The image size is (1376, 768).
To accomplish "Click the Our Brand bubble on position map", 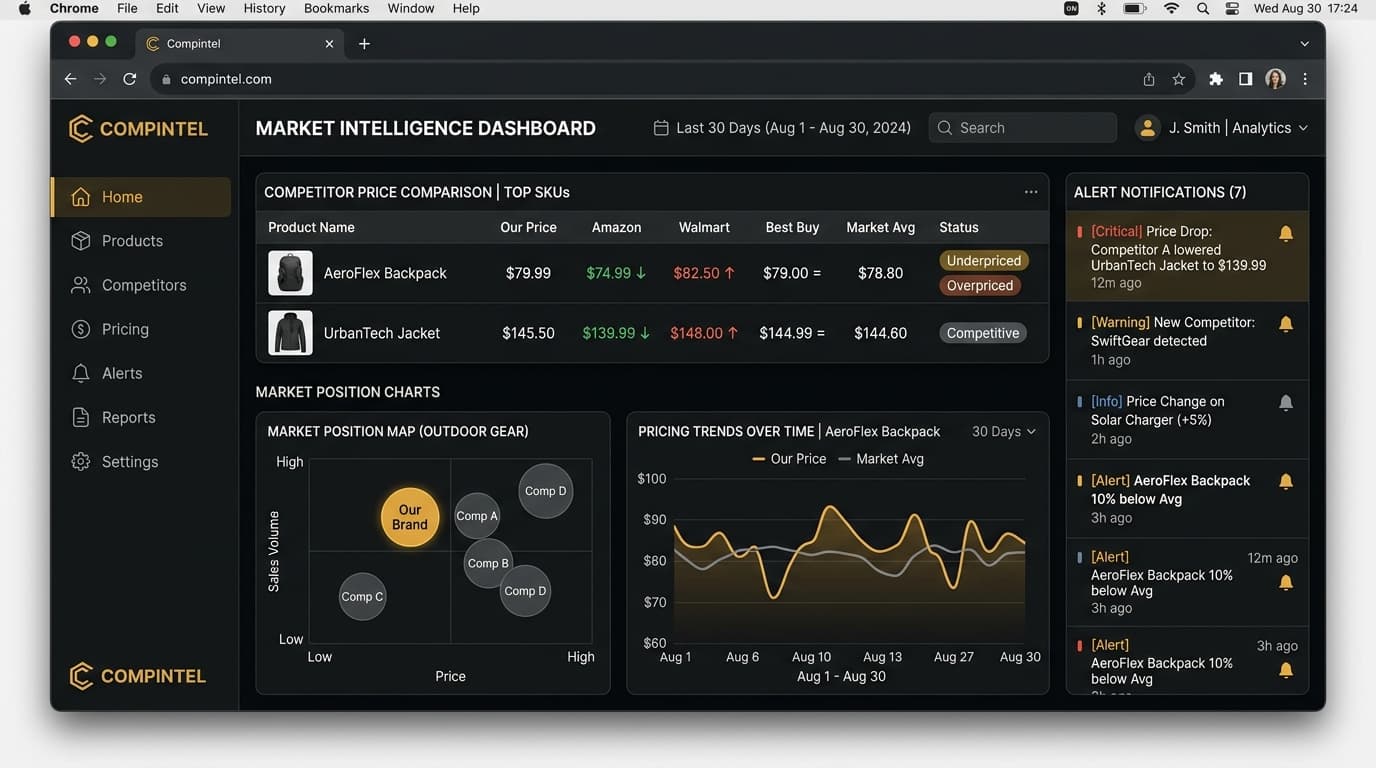I will pyautogui.click(x=410, y=517).
